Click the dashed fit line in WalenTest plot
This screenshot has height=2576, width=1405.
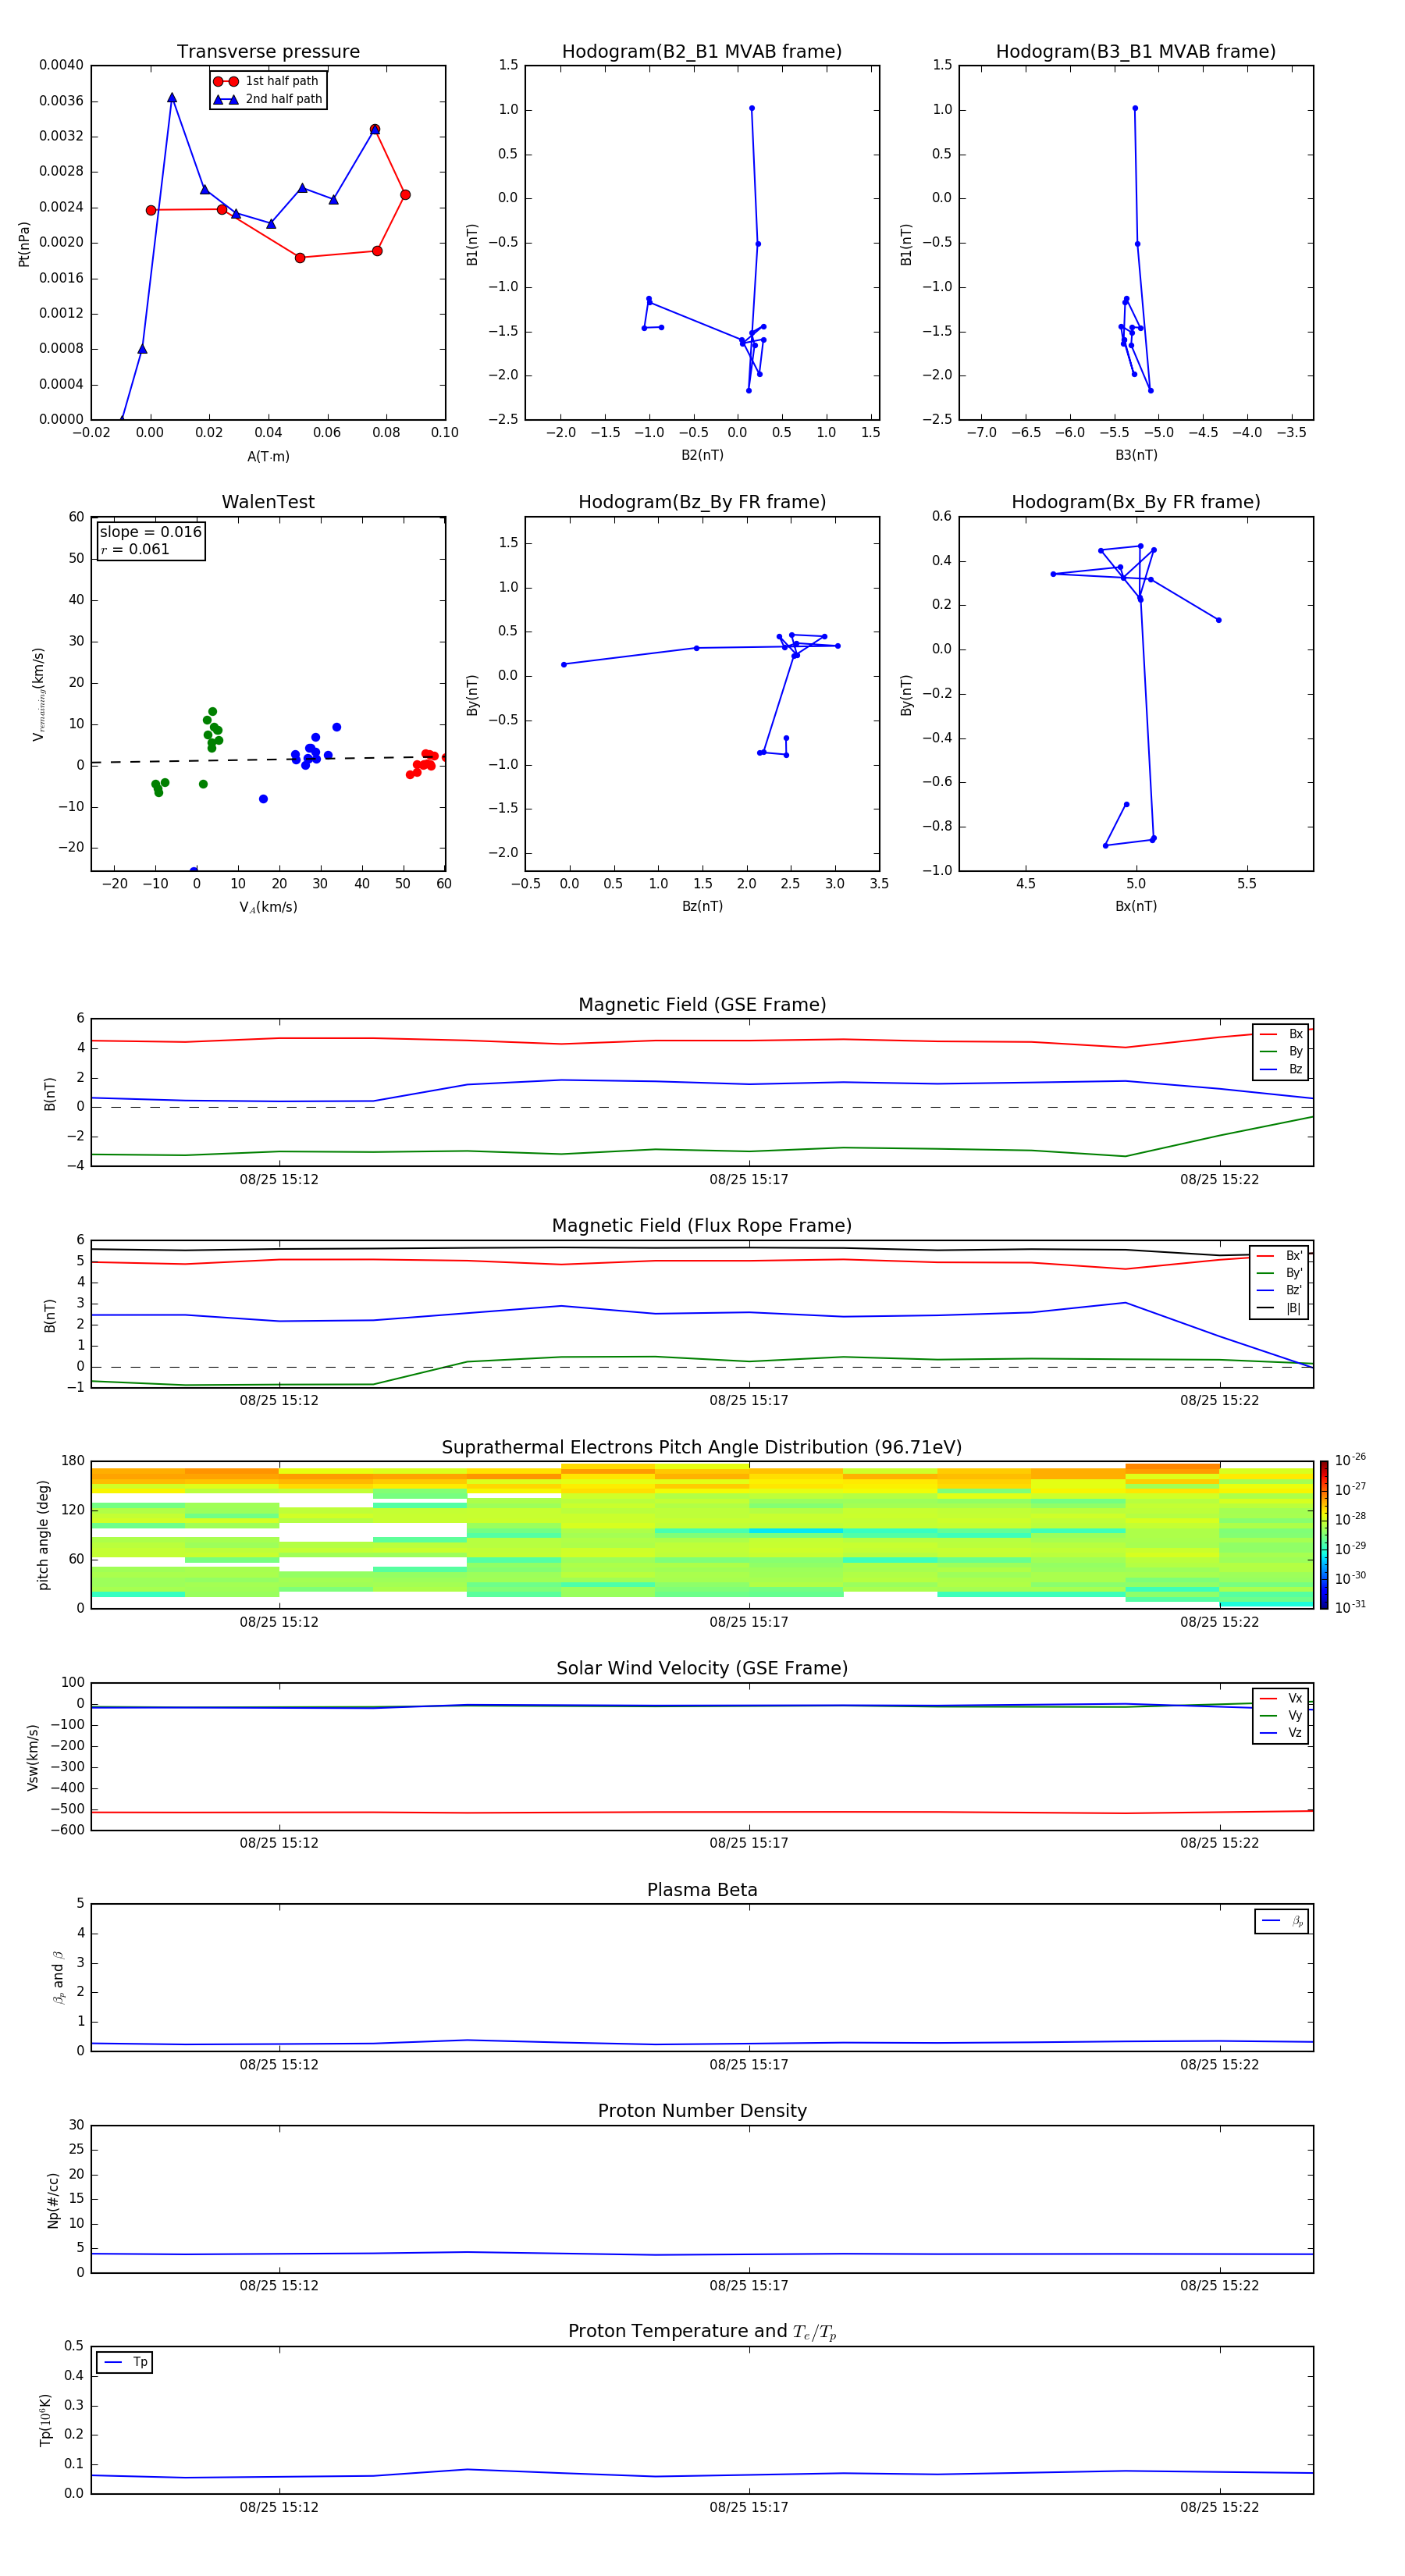click(x=268, y=759)
